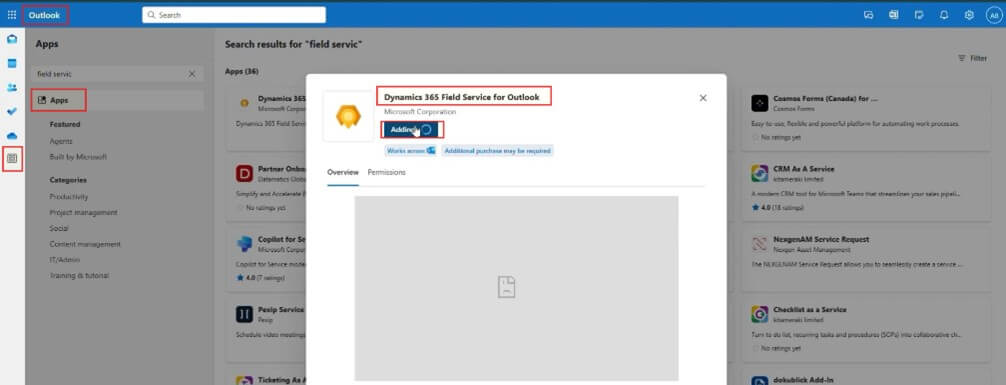Open the Settings gear icon
Viewport: 1006px width, 385px height.
coord(969,15)
